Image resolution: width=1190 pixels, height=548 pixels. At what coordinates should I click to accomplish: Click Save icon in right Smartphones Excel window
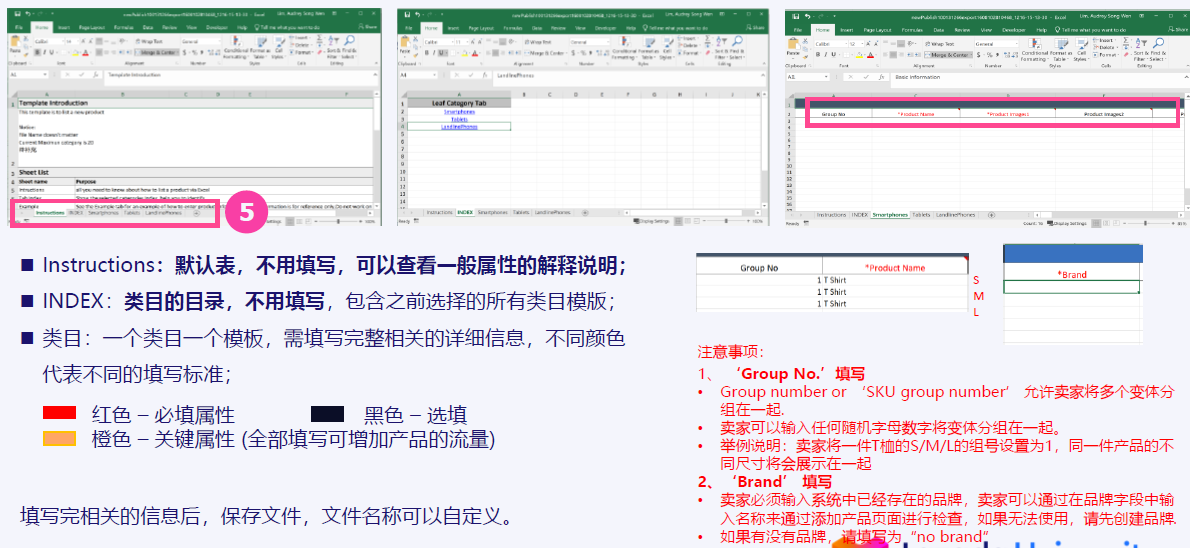click(795, 17)
